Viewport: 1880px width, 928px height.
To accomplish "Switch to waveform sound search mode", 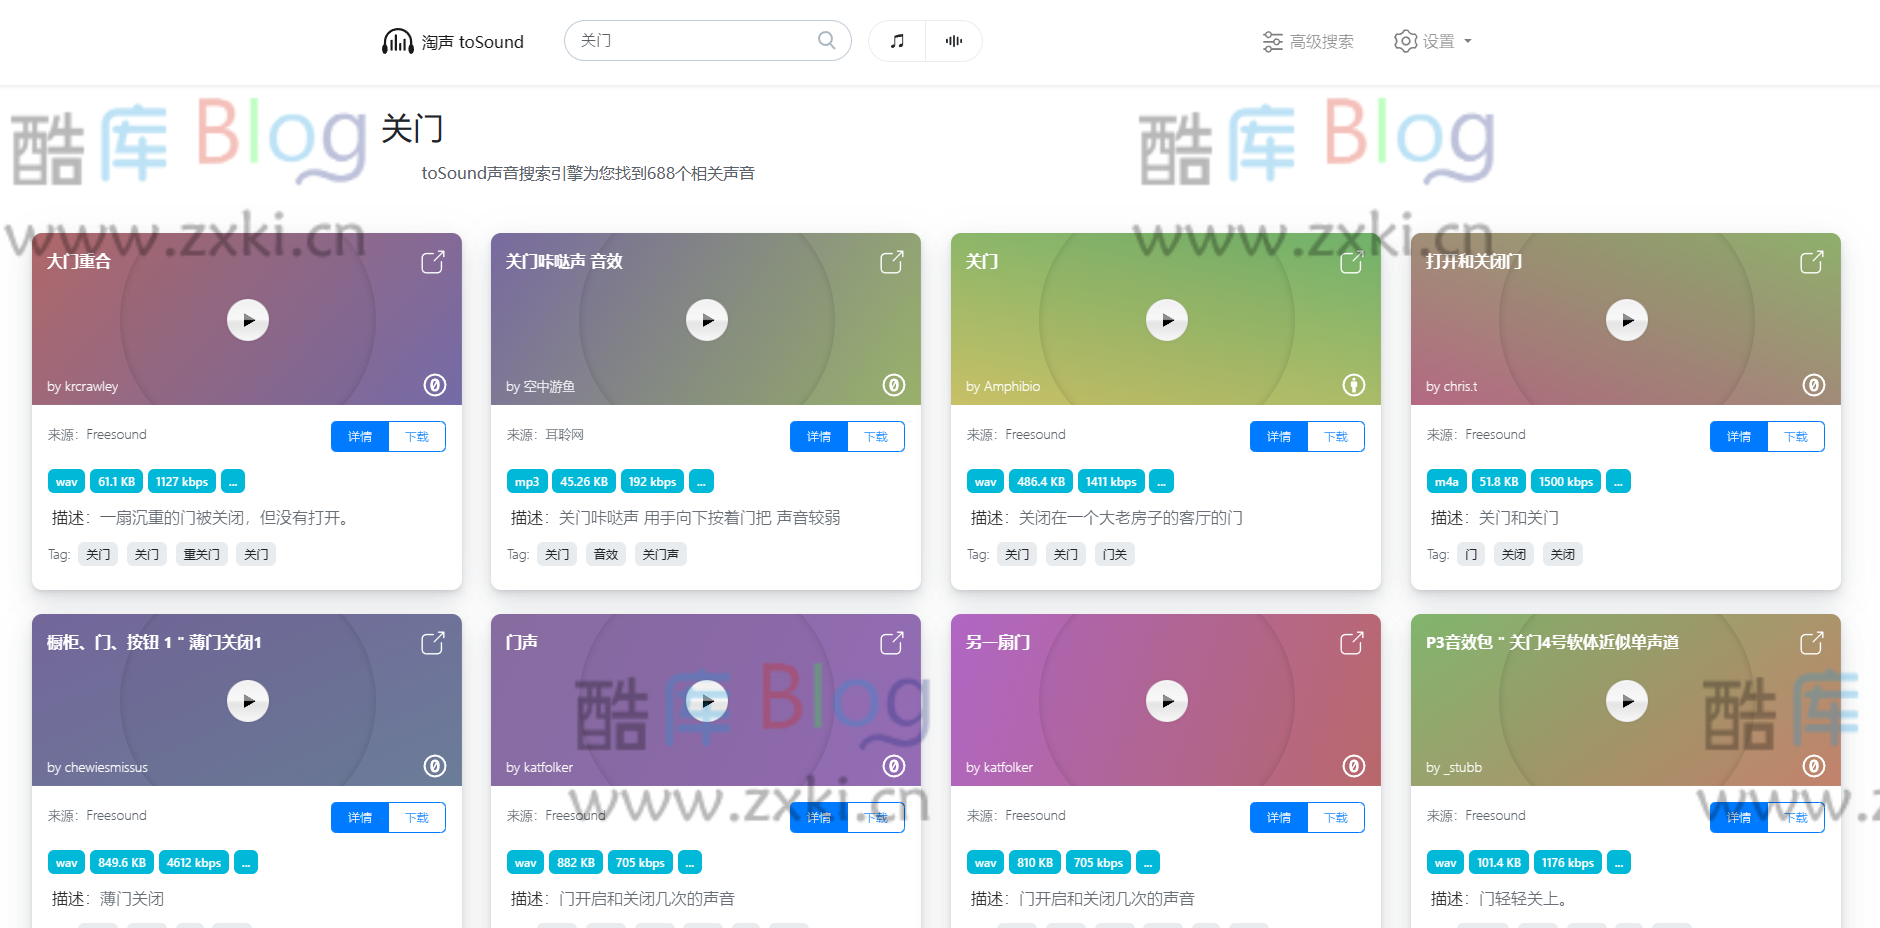I will [x=953, y=40].
